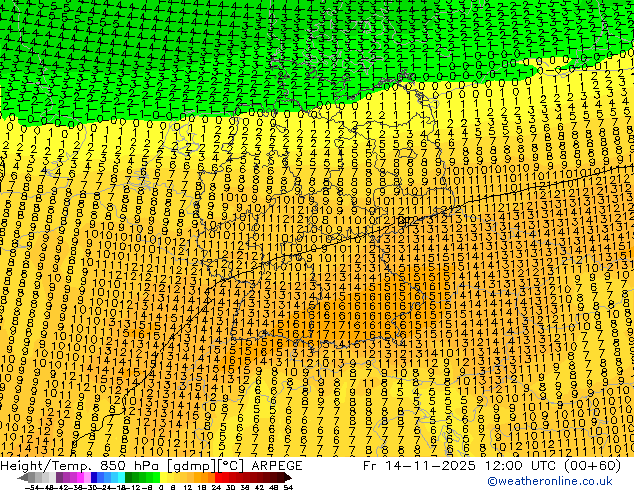Select the cyan legend swatch
Screen dimensions: 634x490
pyautogui.click(x=121, y=478)
